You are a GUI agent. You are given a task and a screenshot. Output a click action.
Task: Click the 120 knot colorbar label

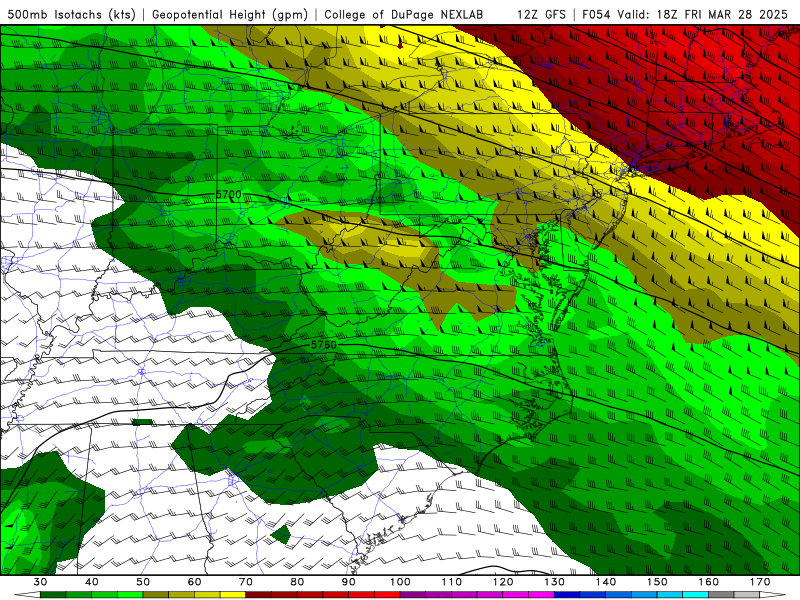(503, 582)
